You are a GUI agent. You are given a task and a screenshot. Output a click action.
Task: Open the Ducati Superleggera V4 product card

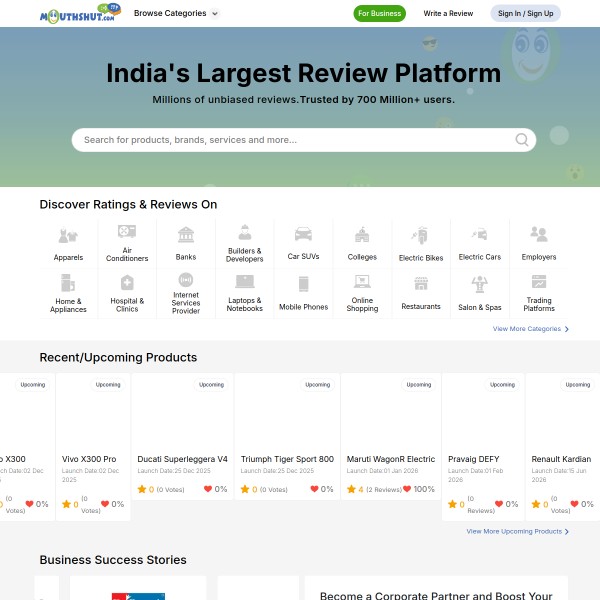182,459
